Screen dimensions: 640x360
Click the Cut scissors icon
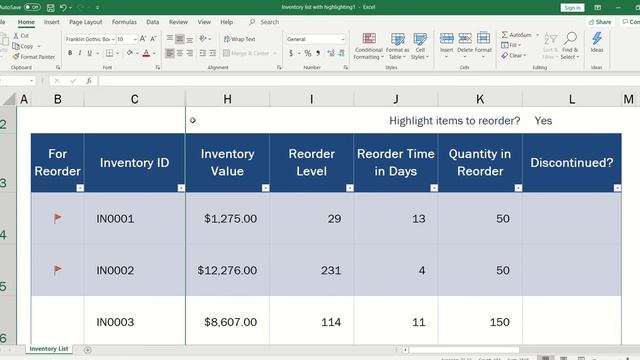[x=16, y=36]
